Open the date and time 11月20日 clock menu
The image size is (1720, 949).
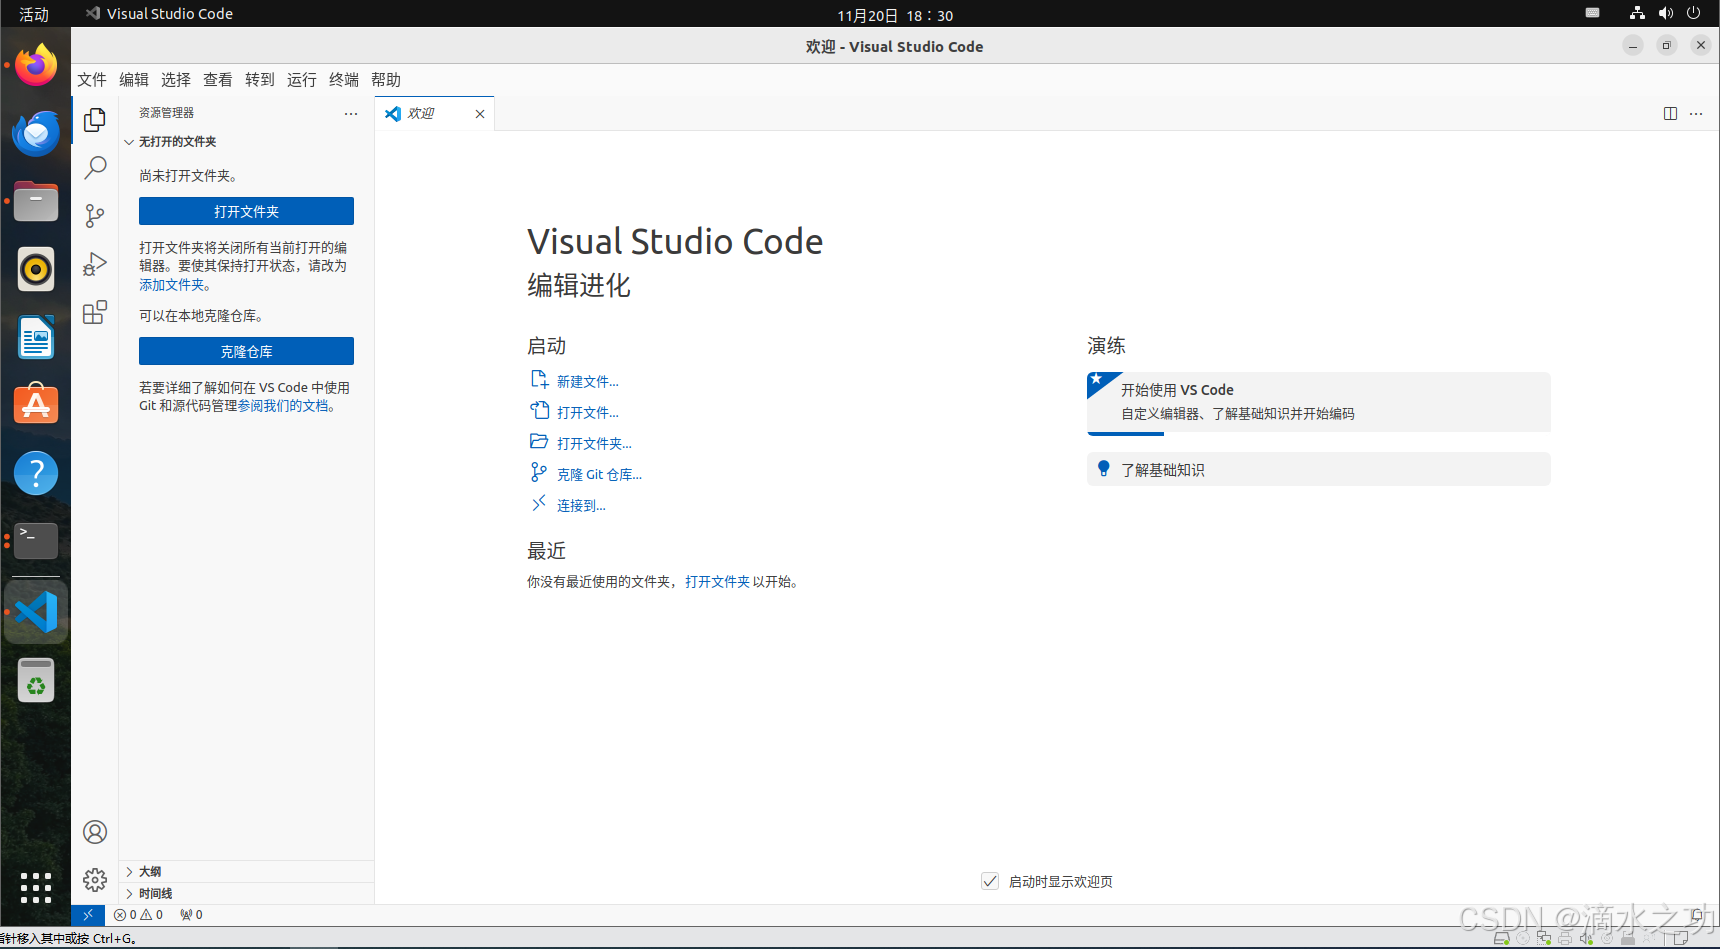click(x=895, y=15)
